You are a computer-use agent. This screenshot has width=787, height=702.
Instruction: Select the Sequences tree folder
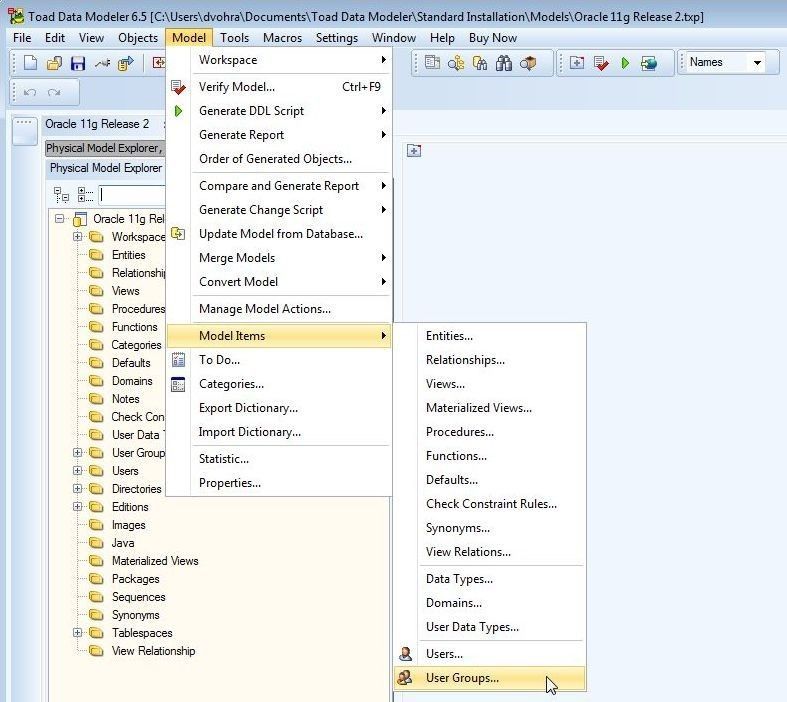click(x=139, y=597)
